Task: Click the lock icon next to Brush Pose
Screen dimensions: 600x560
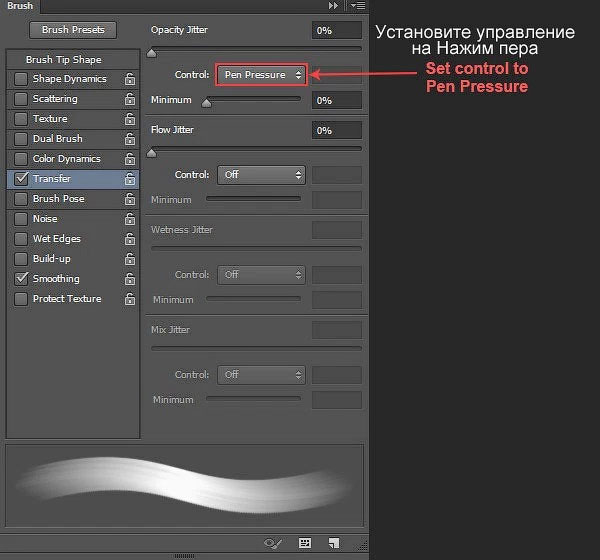Action: [x=130, y=199]
